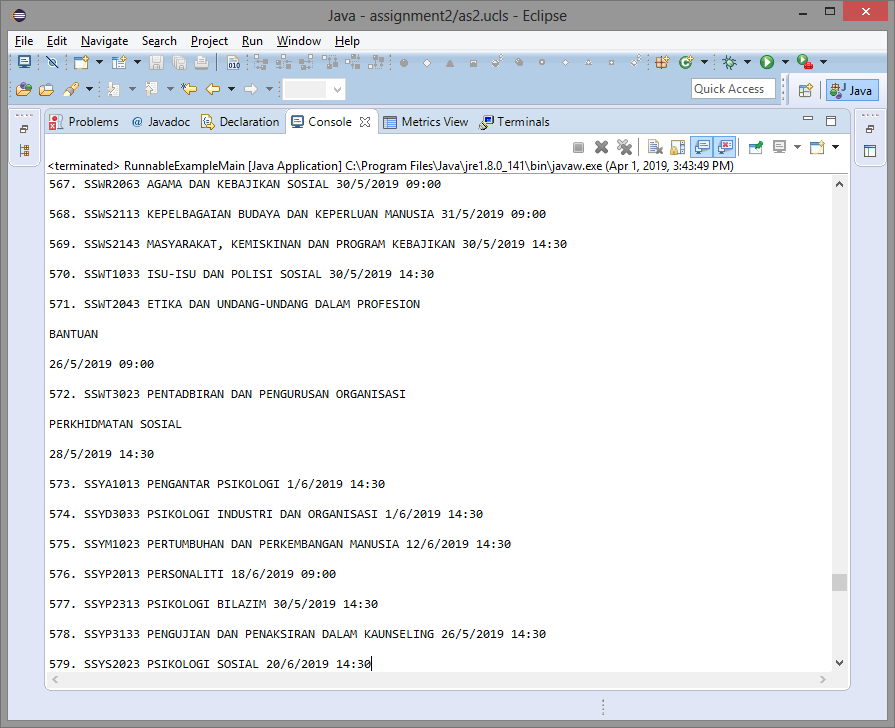Click the Save All icon
Screen dimensions: 895x728
click(x=179, y=62)
